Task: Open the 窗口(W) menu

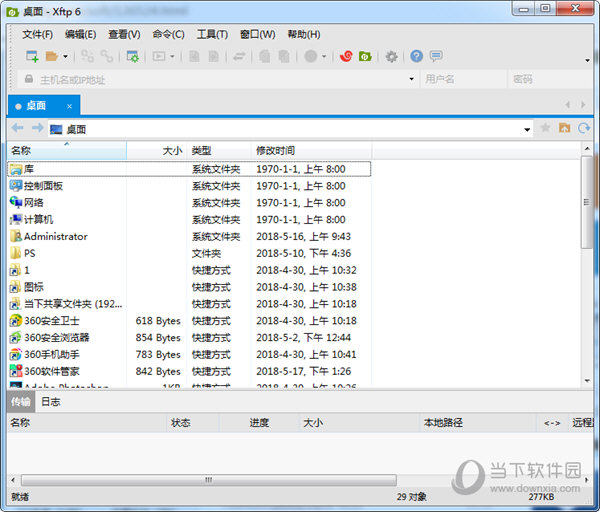Action: [x=258, y=34]
